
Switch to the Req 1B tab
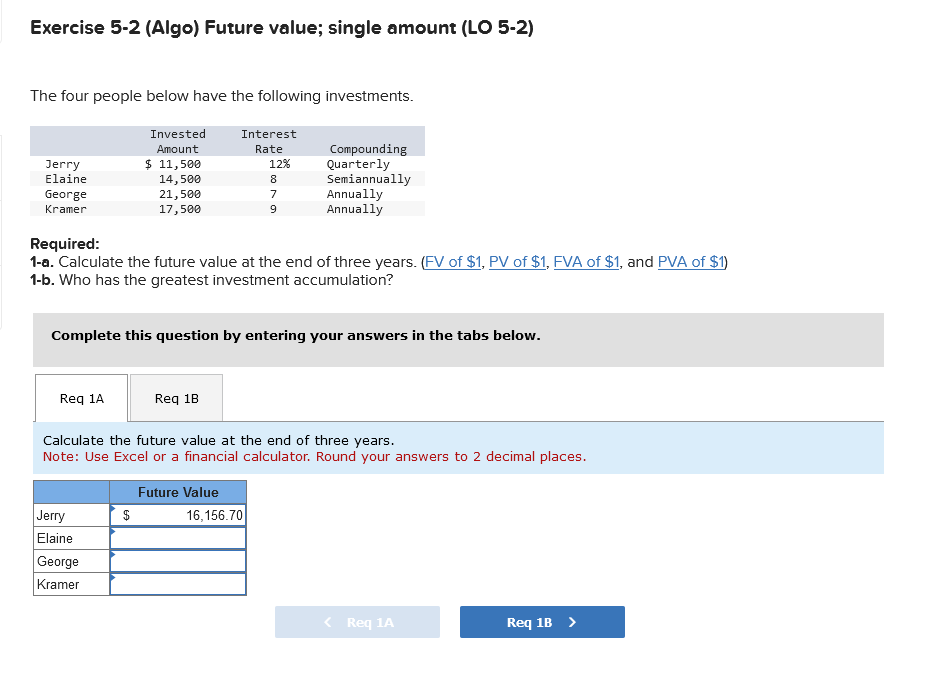(176, 397)
